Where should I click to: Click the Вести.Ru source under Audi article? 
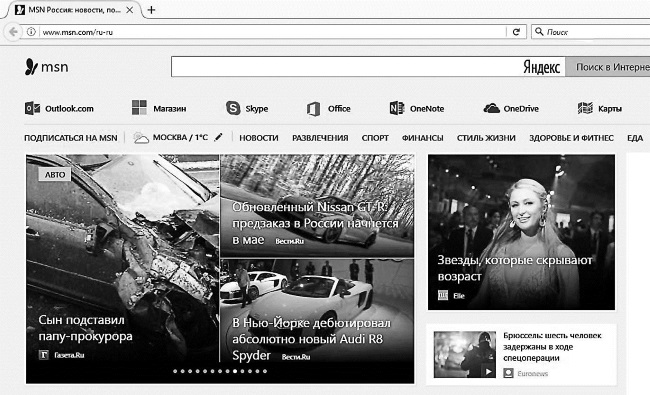coord(296,356)
